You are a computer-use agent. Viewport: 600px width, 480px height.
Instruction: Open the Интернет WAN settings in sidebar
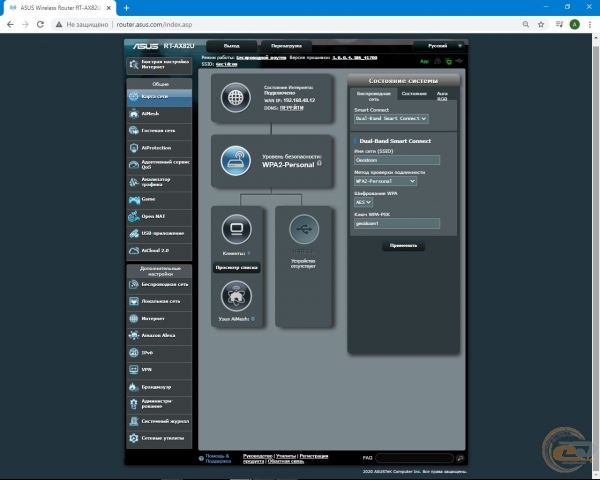coord(159,318)
